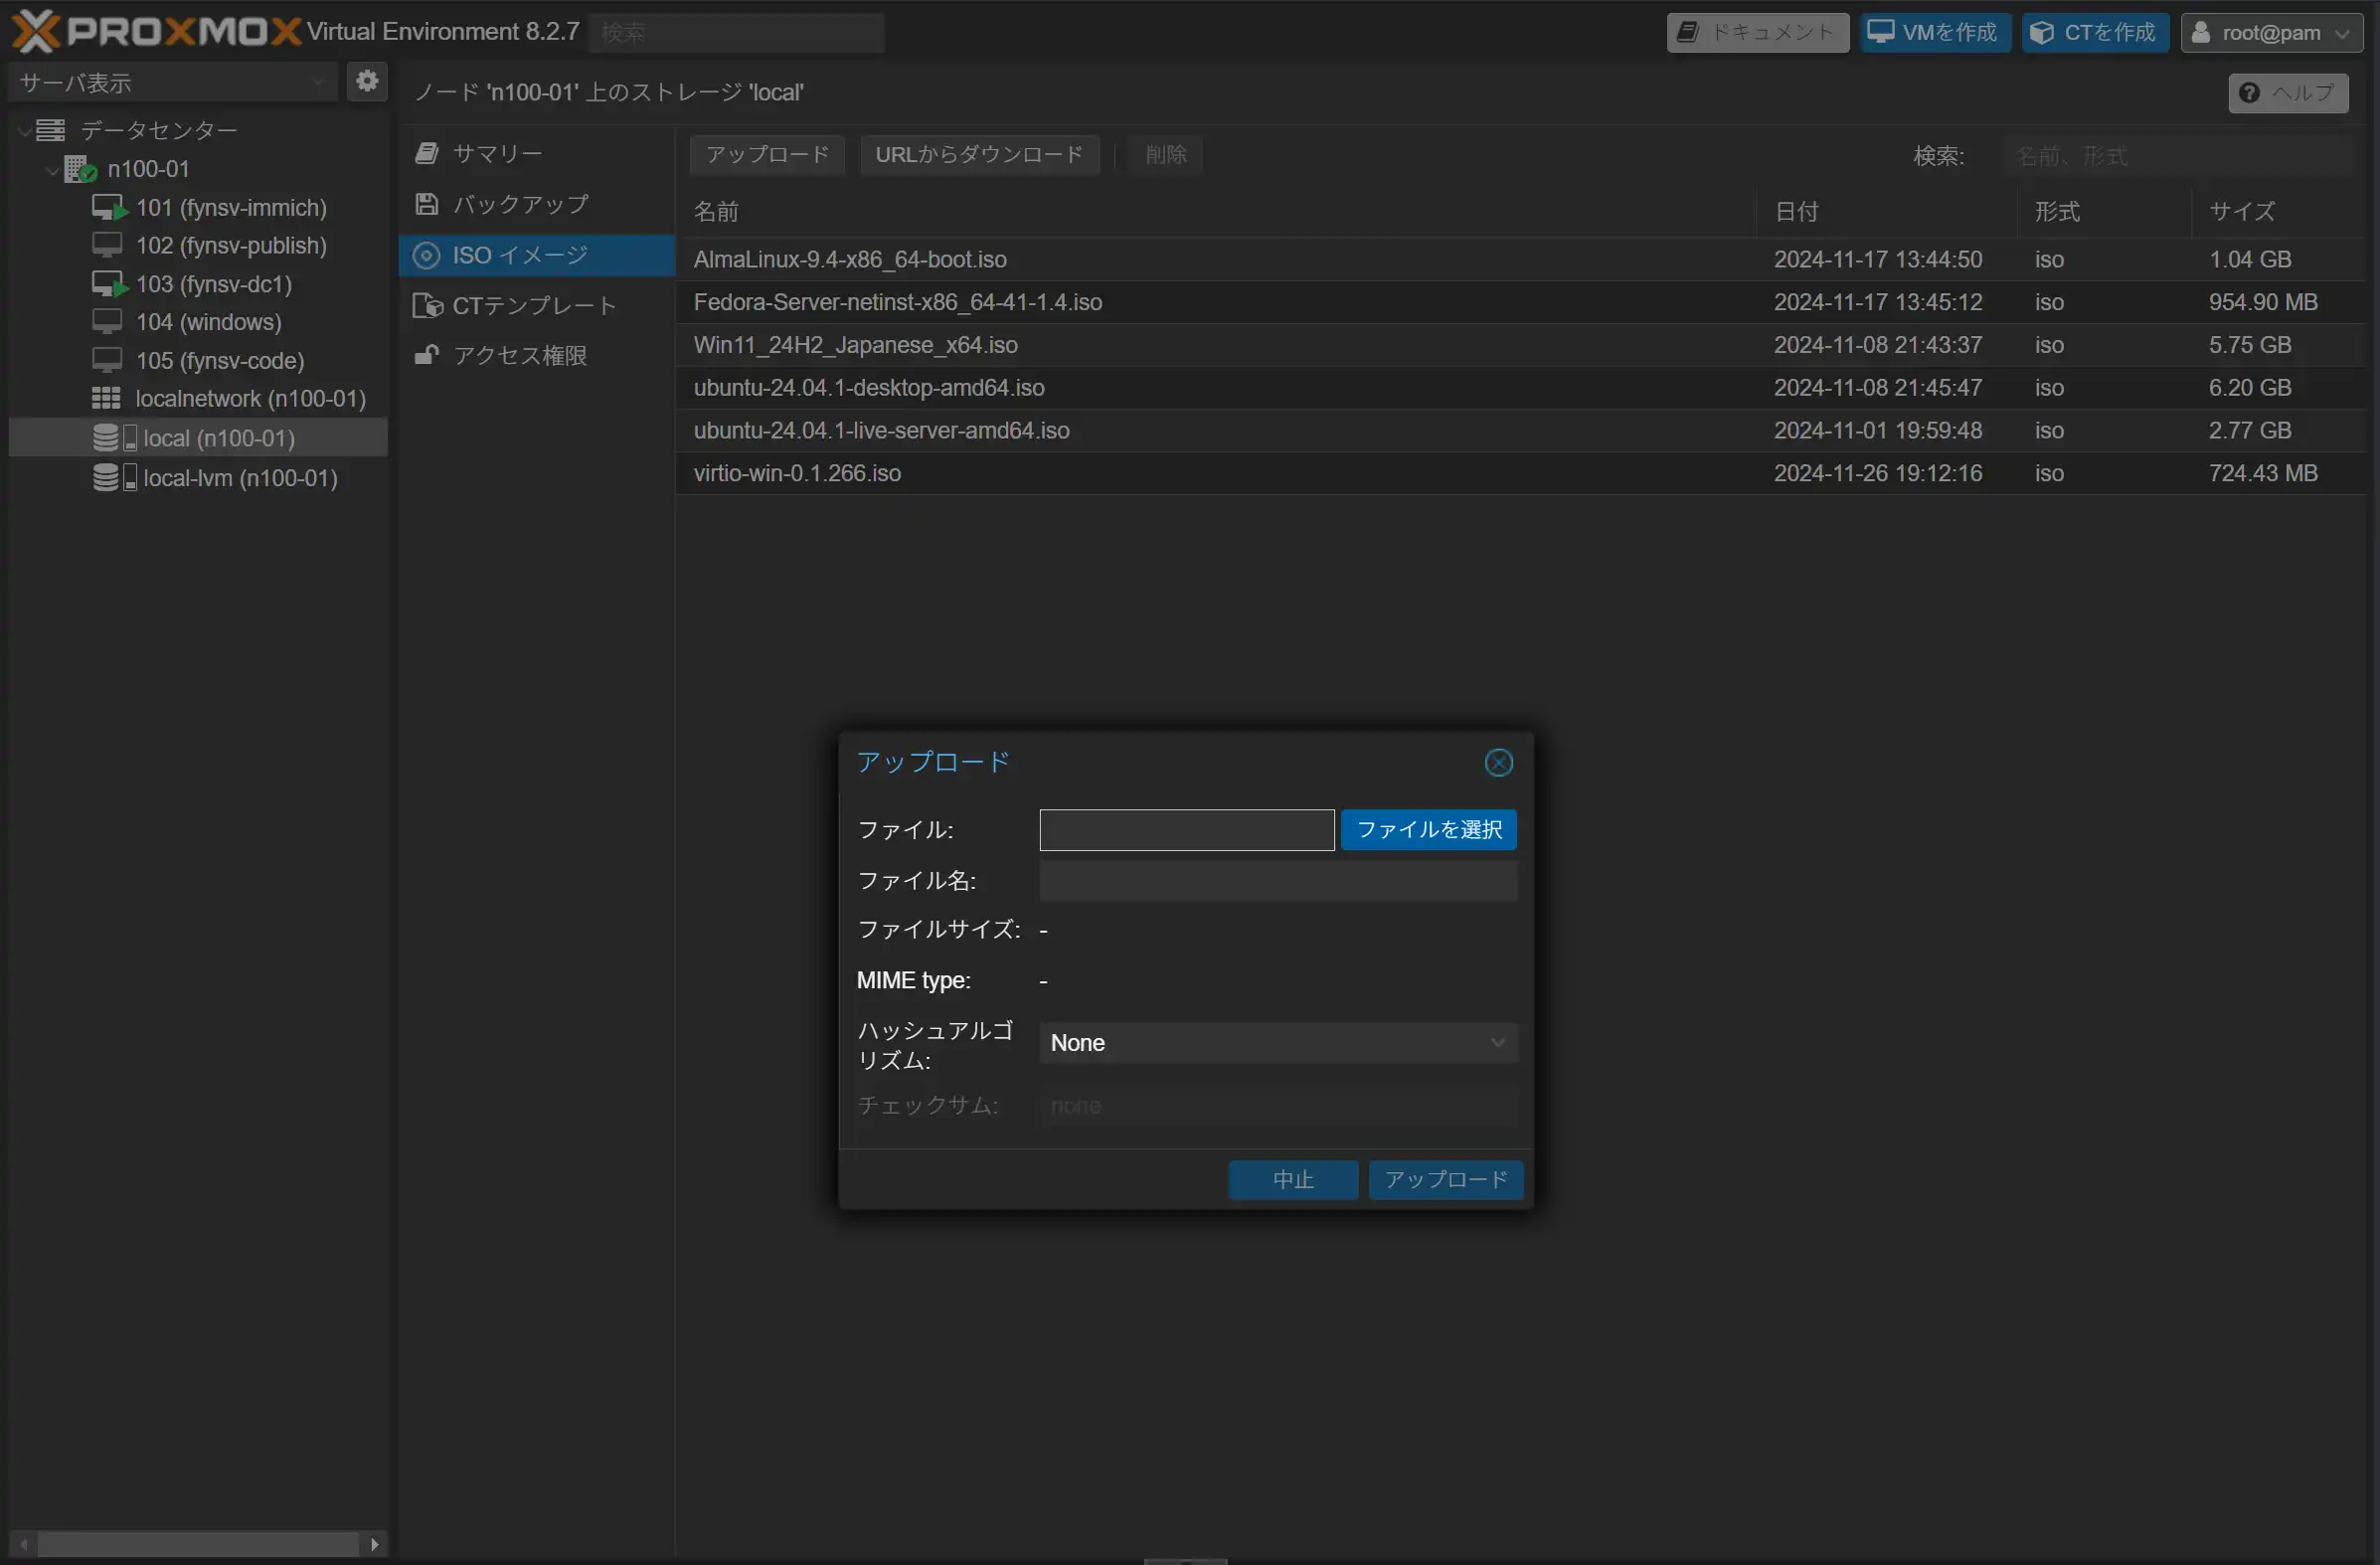2380x1565 pixels.
Task: Click the CTを作成 cube icon
Action: [x=2044, y=32]
